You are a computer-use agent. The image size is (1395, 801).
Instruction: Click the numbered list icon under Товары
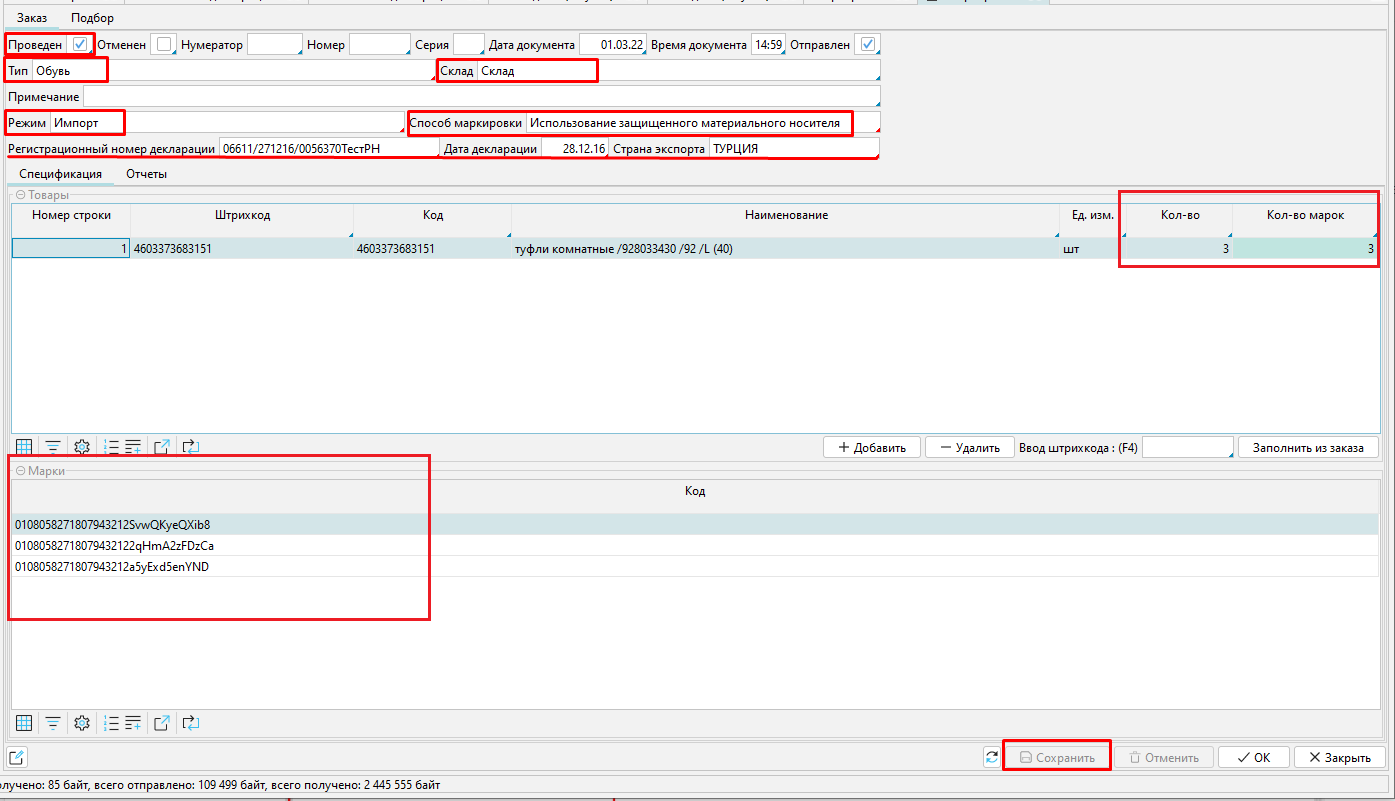click(x=111, y=447)
